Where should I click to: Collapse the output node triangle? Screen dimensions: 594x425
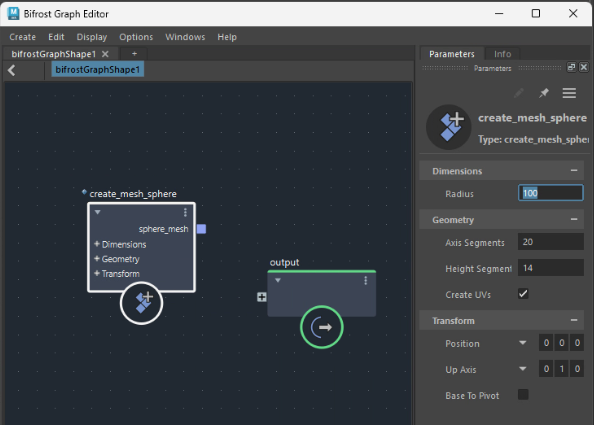pyautogui.click(x=278, y=280)
